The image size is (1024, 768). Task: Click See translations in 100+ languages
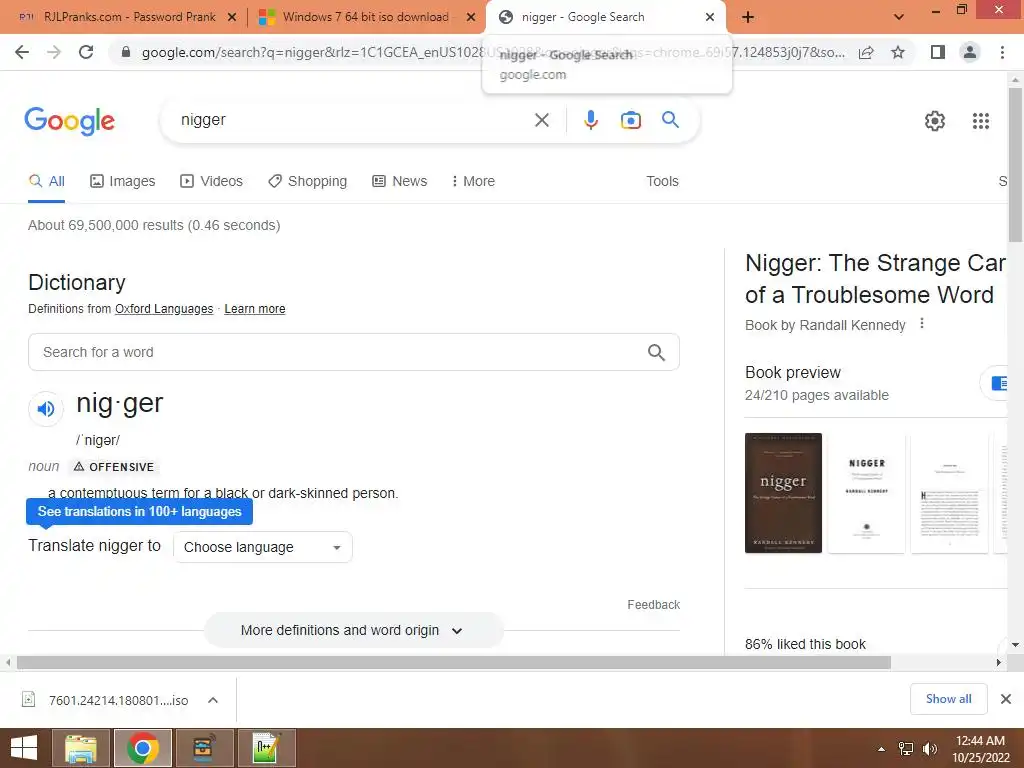coord(139,511)
